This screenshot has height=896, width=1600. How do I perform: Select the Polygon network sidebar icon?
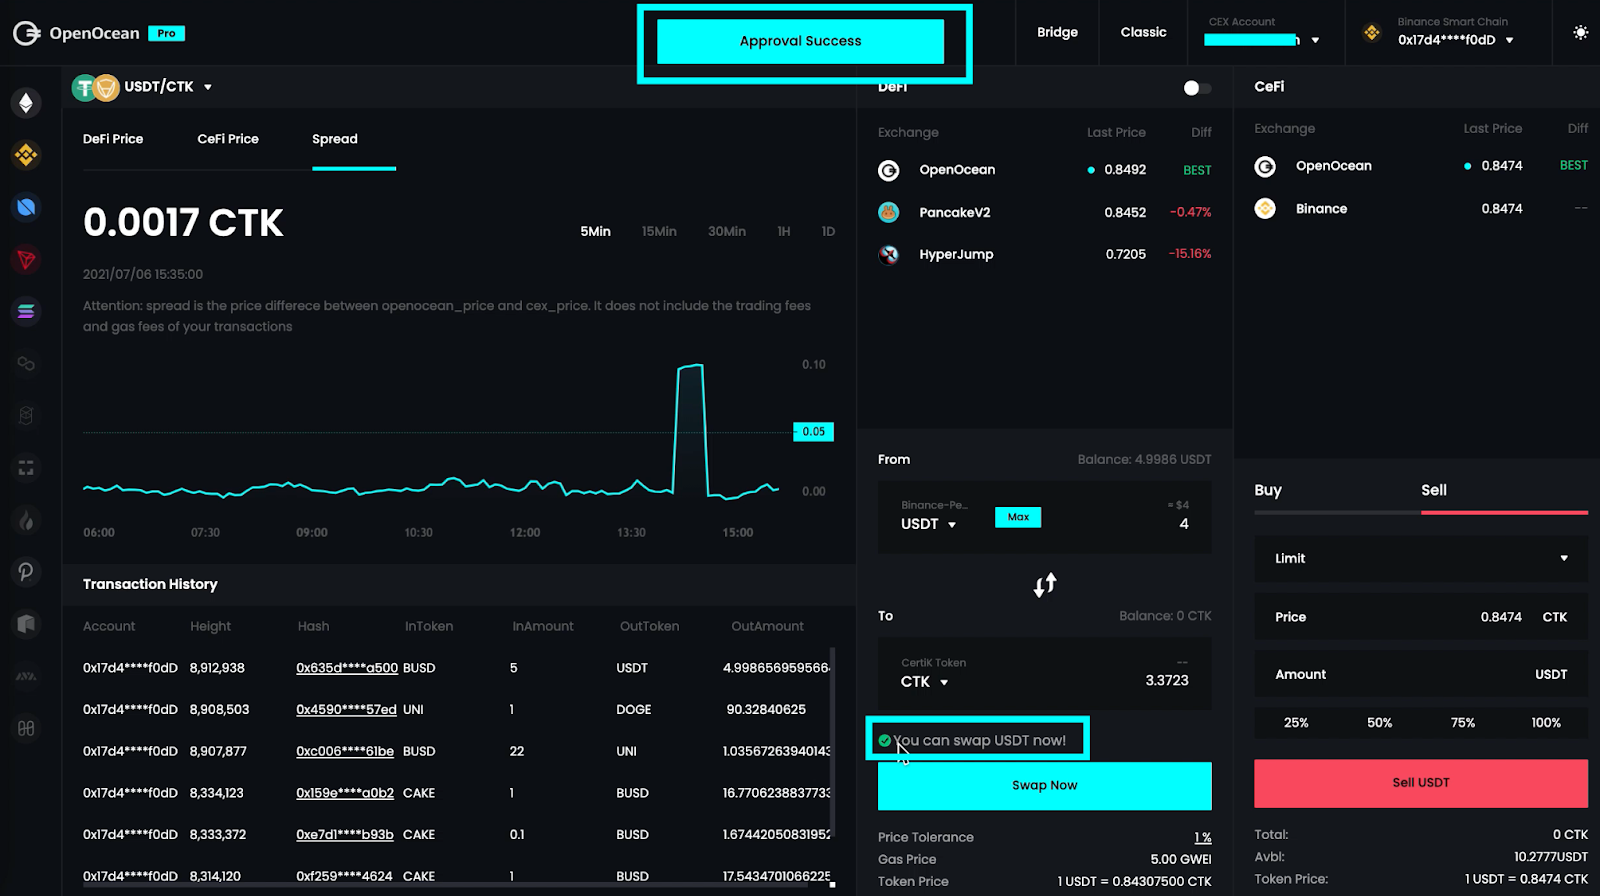click(x=26, y=364)
